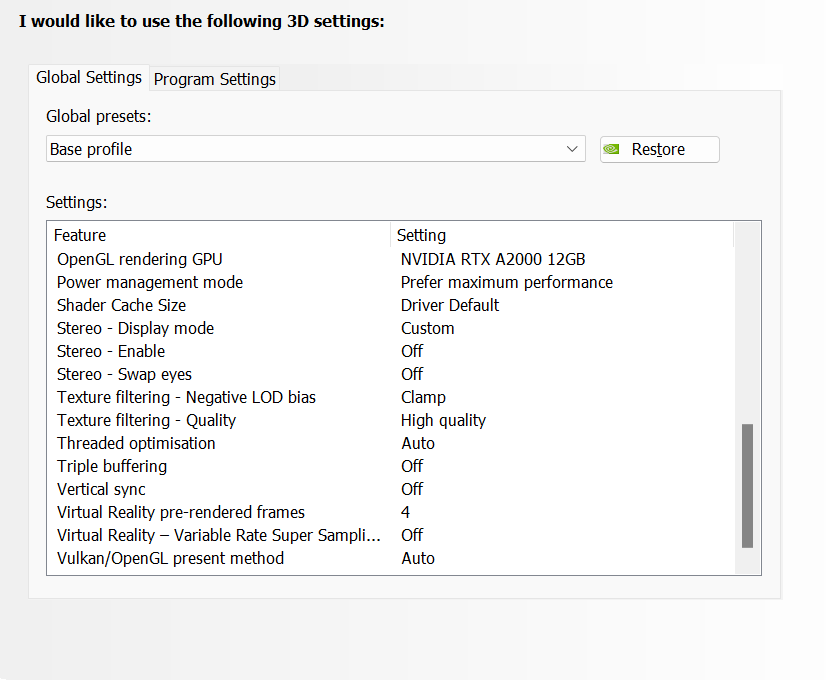Turn on Vertical sync
This screenshot has height=688, width=826.
pos(101,489)
